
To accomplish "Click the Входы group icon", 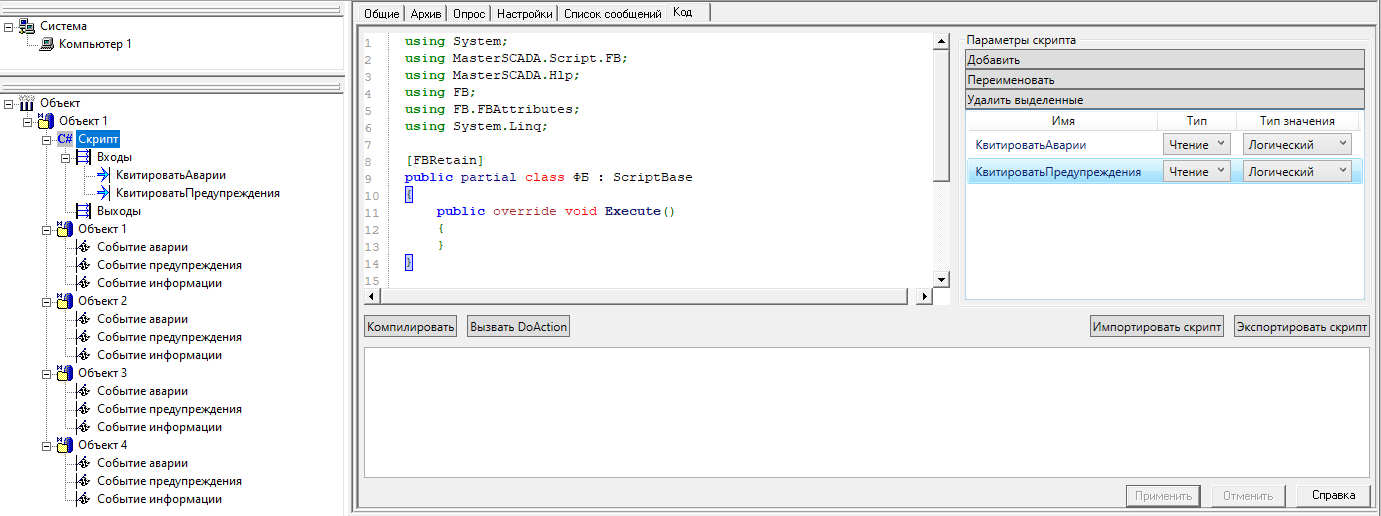I will coord(84,157).
